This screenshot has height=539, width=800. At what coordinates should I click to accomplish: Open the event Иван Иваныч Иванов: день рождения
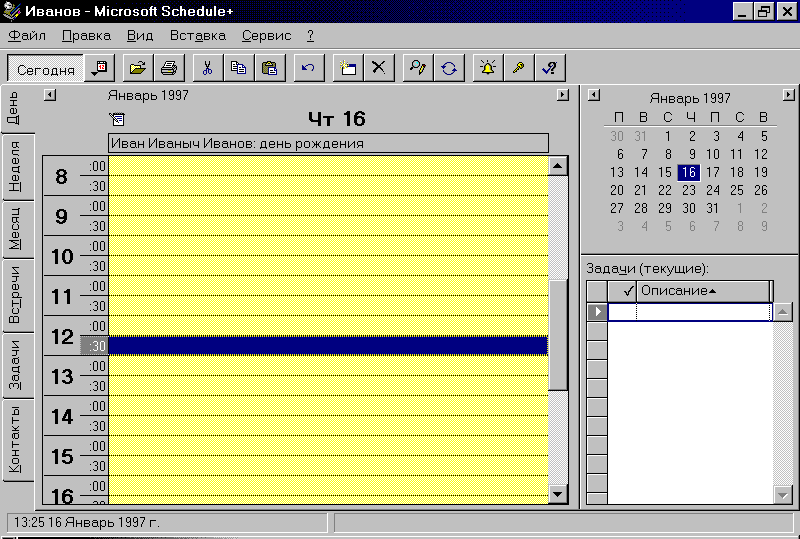(x=329, y=143)
